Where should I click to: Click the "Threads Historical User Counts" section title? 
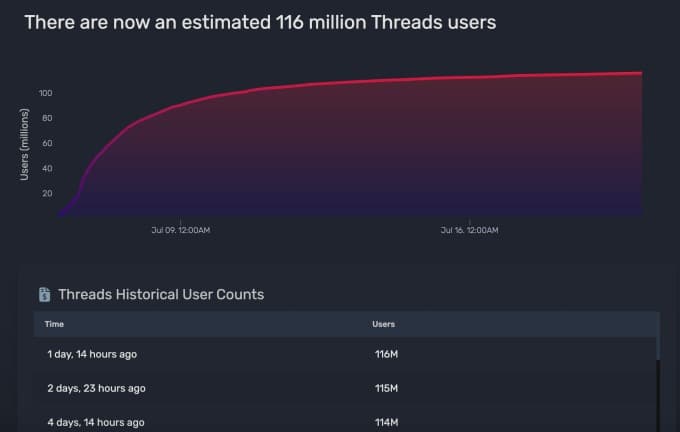pyautogui.click(x=161, y=294)
